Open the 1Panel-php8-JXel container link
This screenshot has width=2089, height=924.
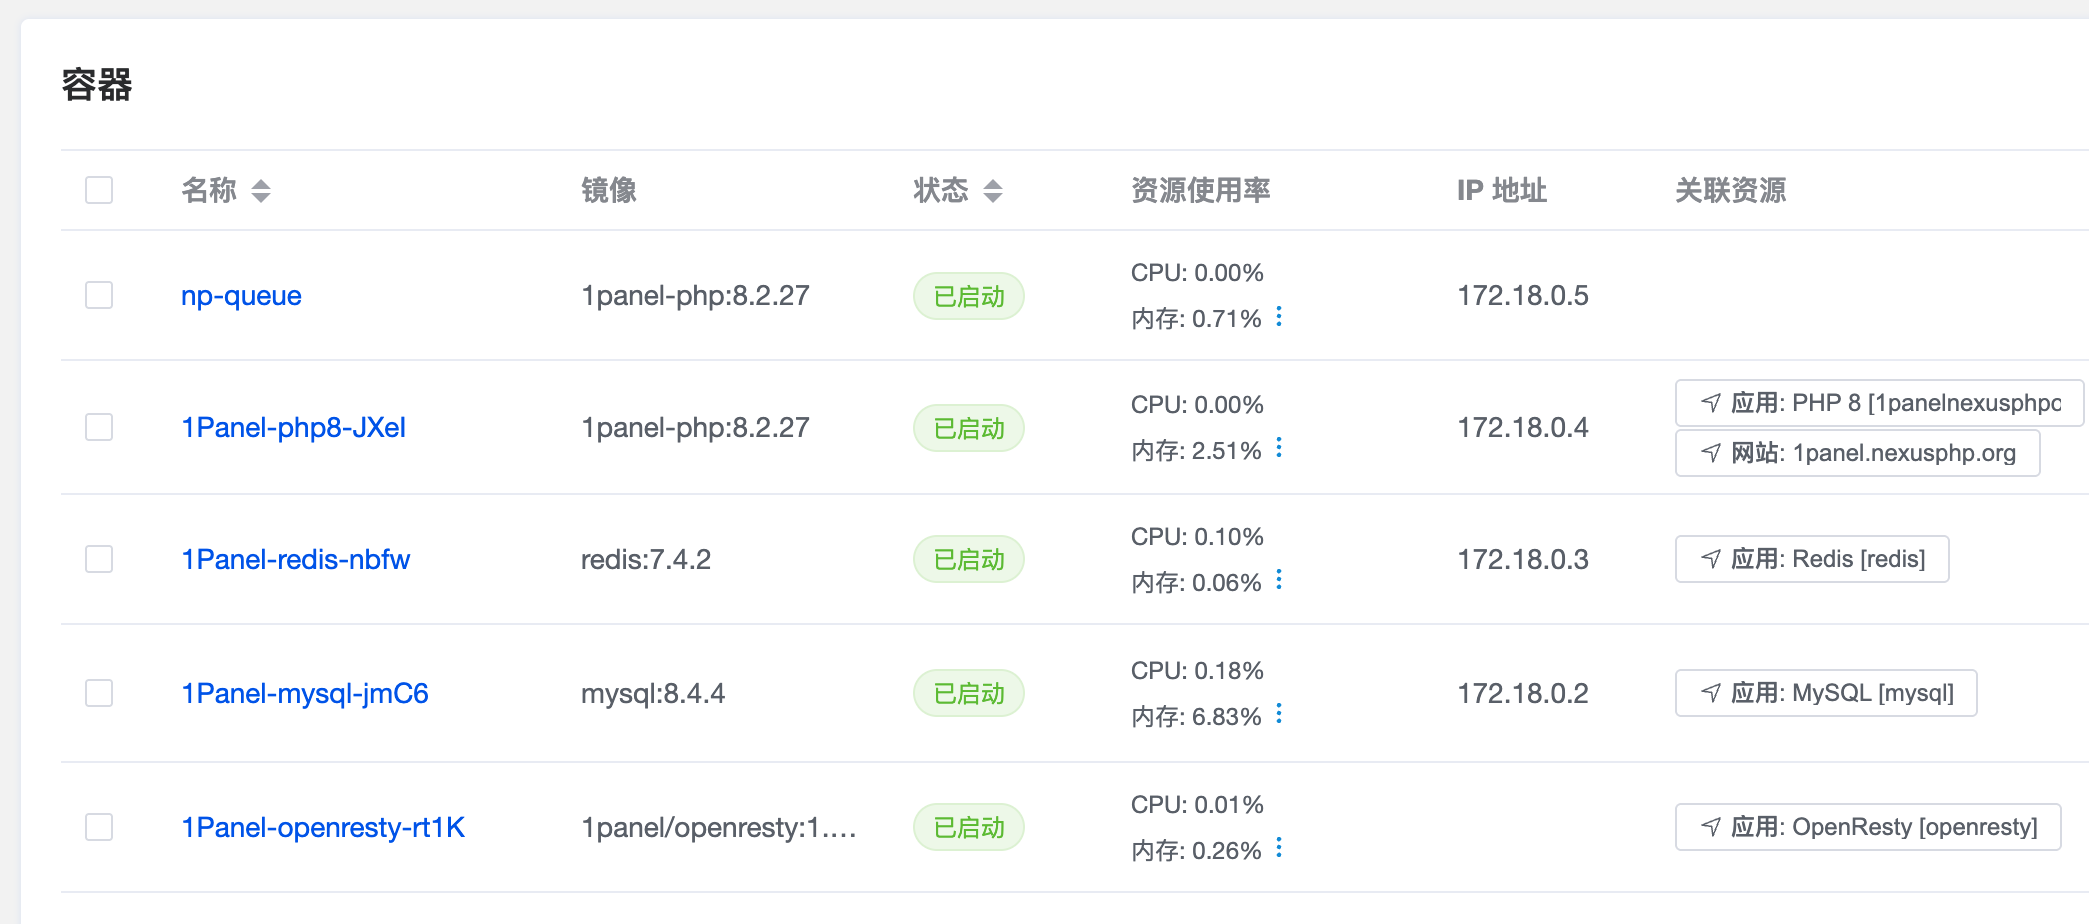click(293, 428)
